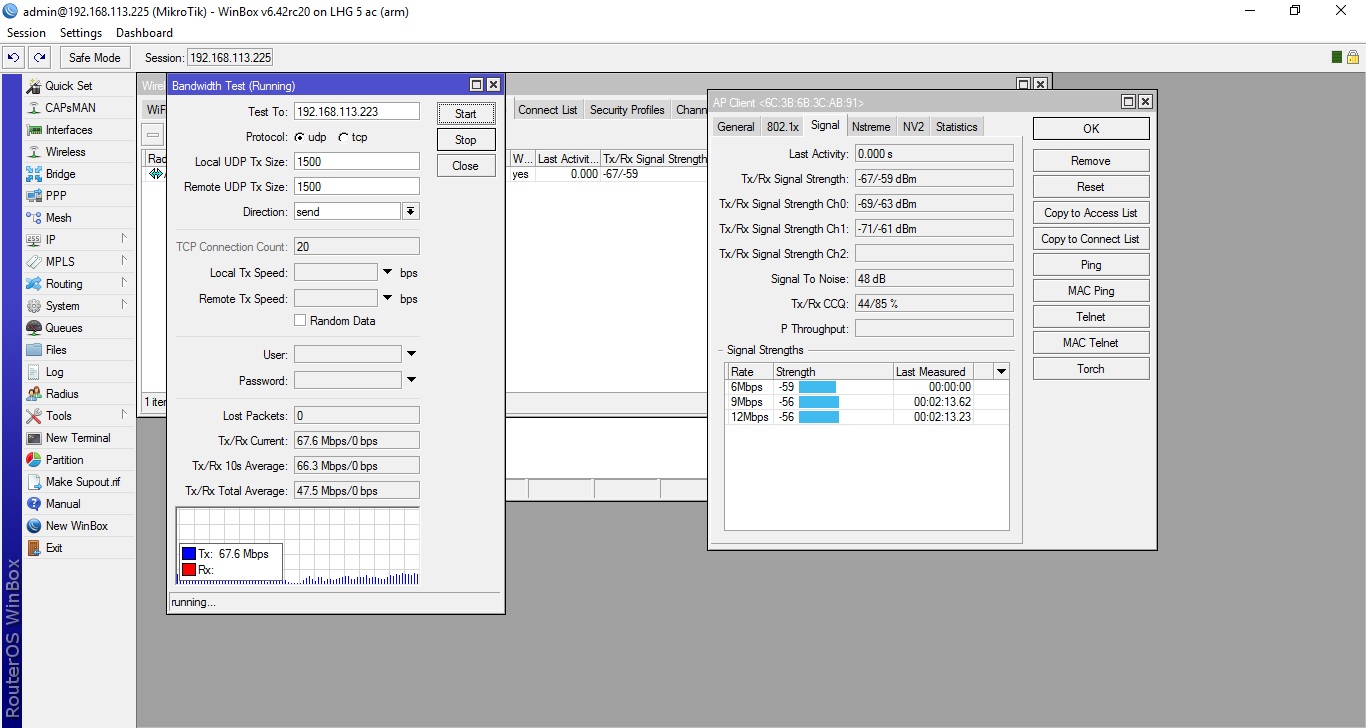The width and height of the screenshot is (1366, 728).
Task: Open the Queues sidebar entry
Action: [64, 328]
